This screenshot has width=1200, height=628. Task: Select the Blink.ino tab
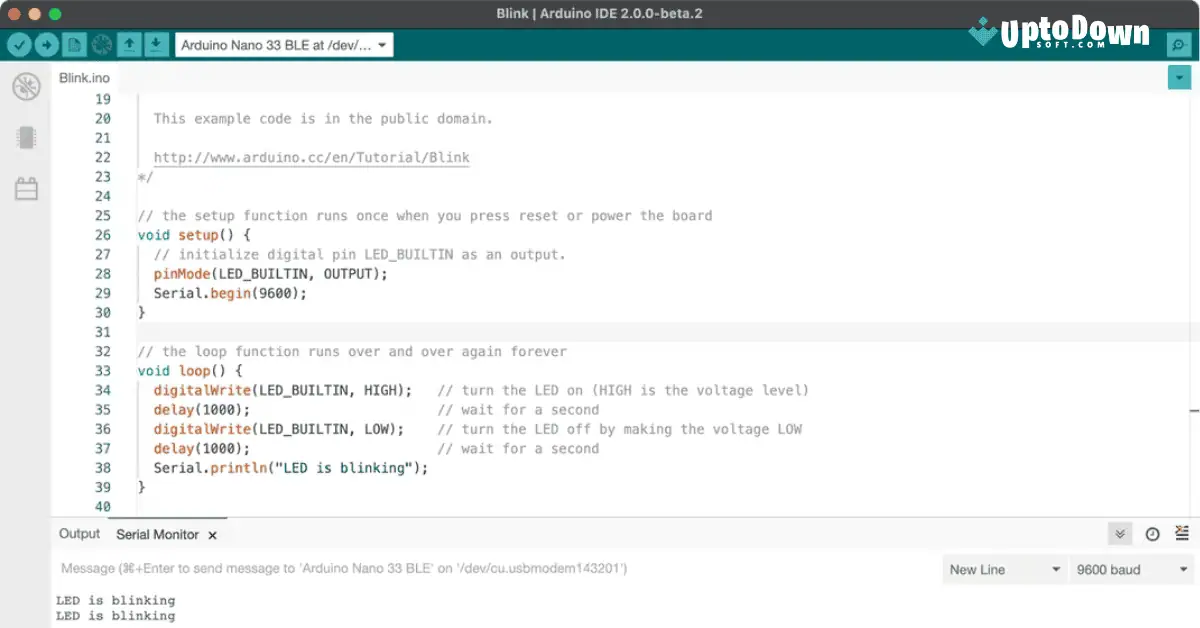[x=84, y=77]
